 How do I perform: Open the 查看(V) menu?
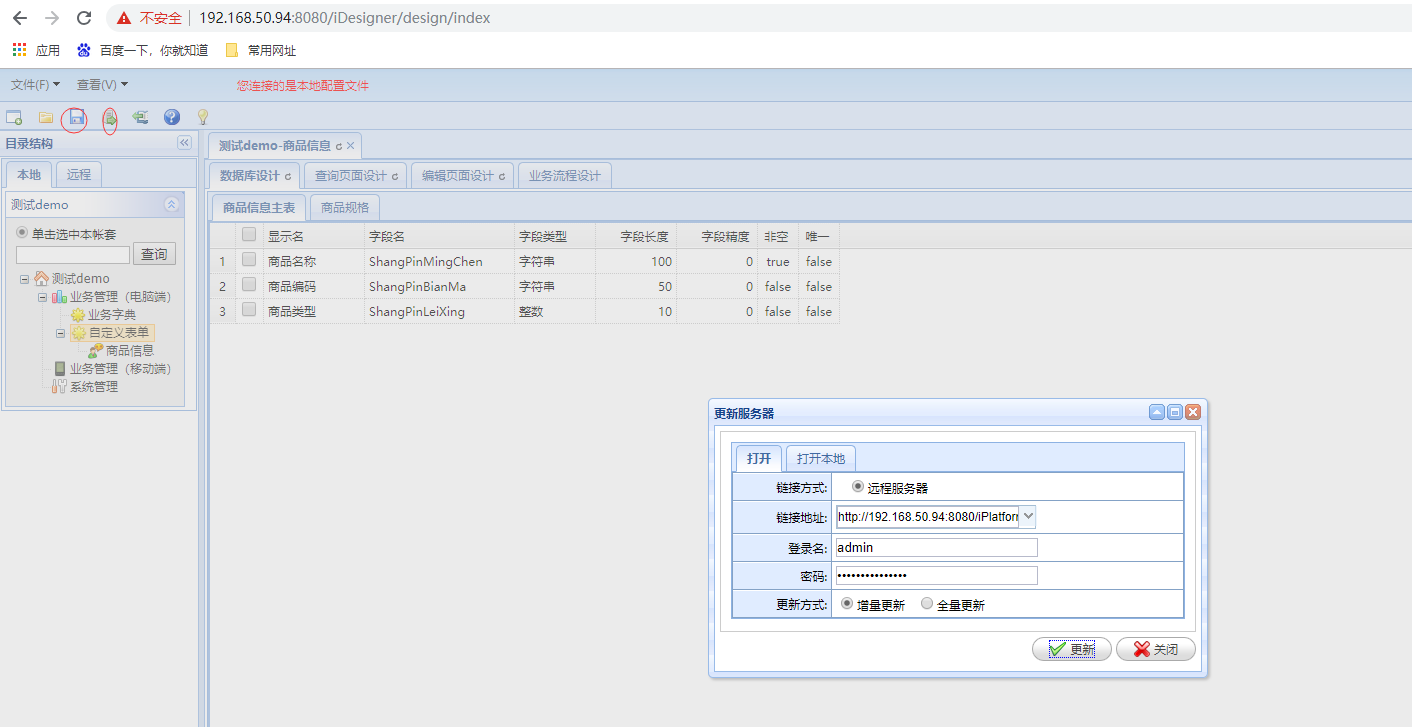coord(102,85)
